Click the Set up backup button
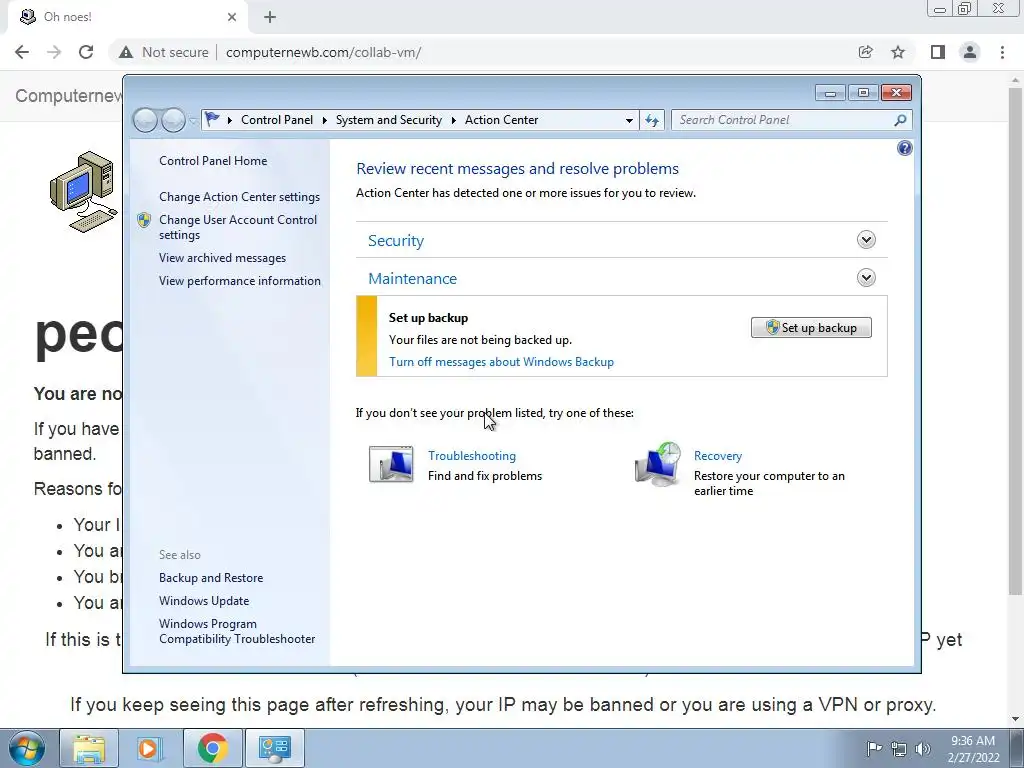Viewport: 1024px width, 768px height. point(811,328)
